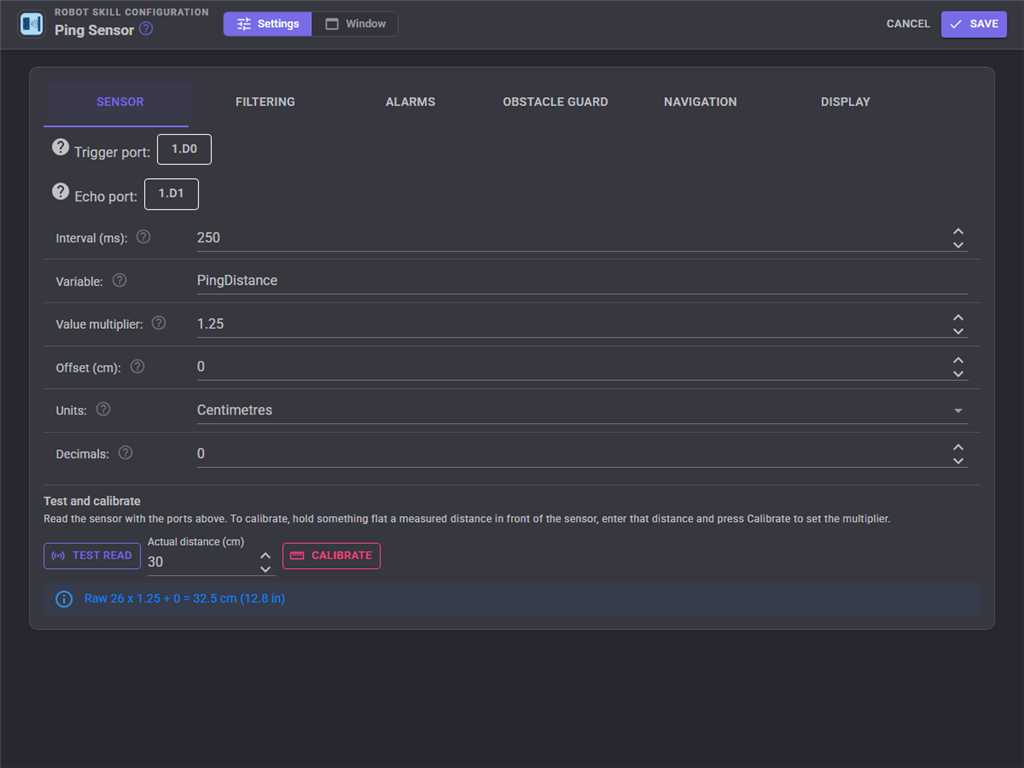1024x768 pixels.
Task: Decrease the Offset (cm) value
Action: click(958, 374)
